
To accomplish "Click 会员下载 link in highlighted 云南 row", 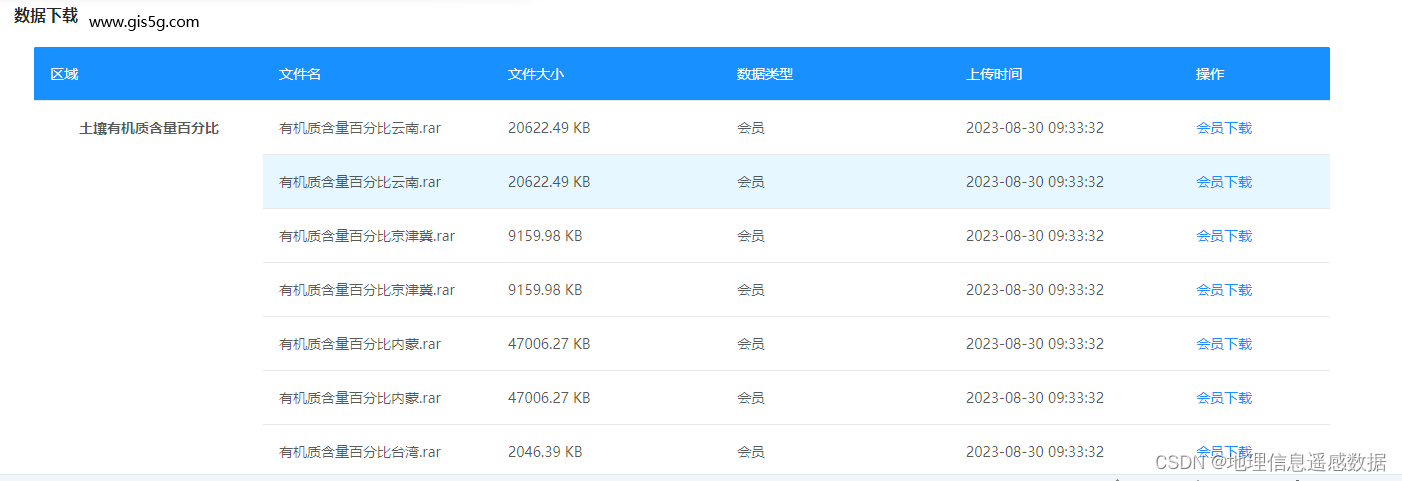I will click(x=1224, y=182).
